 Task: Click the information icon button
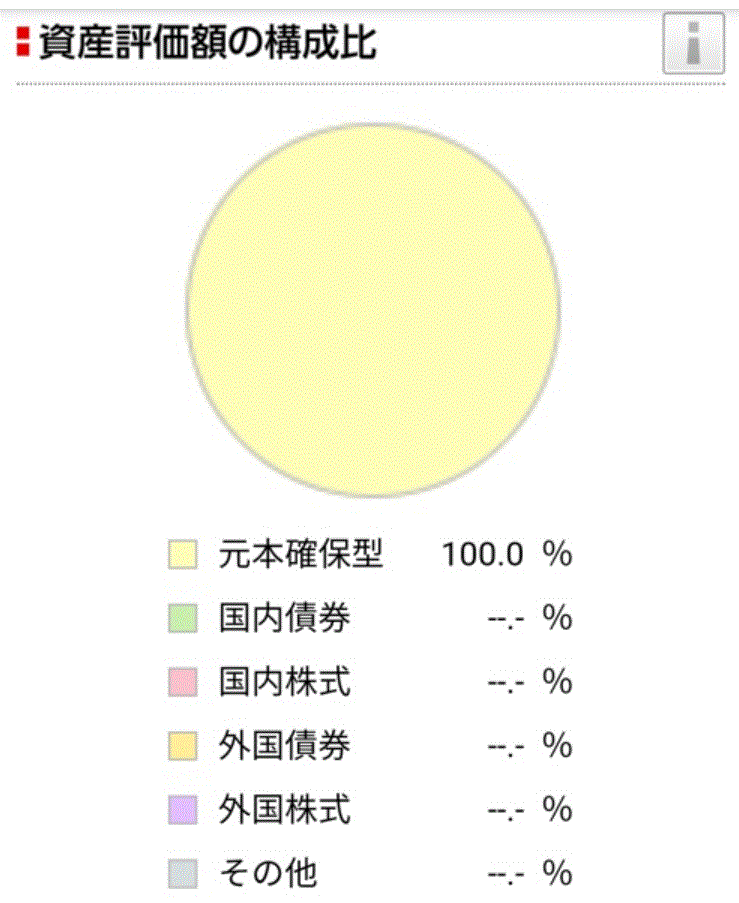click(693, 44)
